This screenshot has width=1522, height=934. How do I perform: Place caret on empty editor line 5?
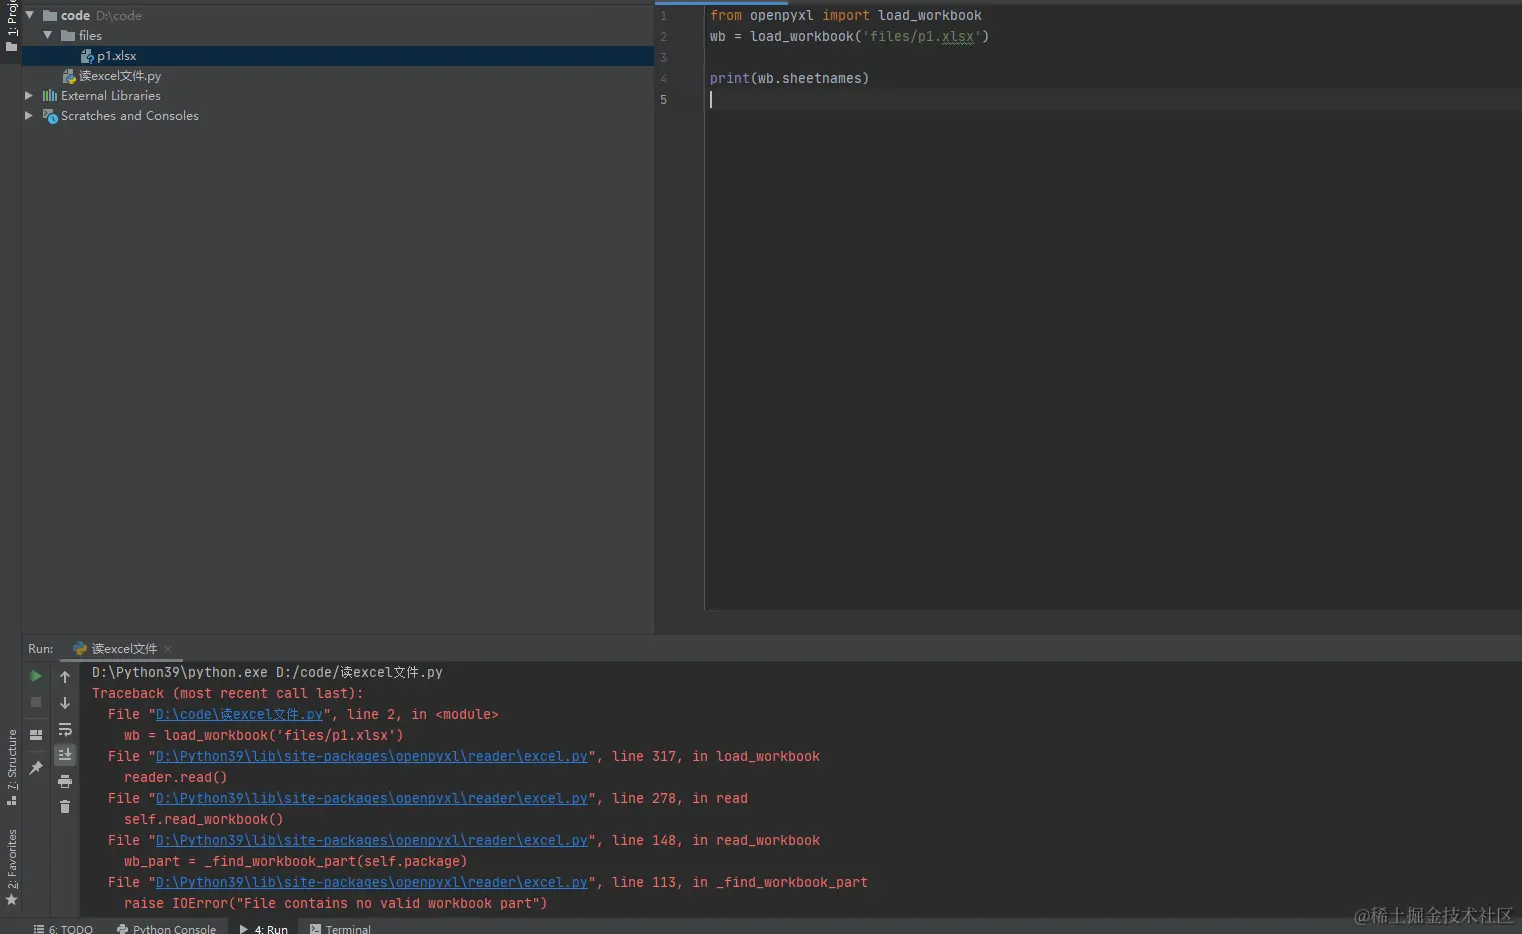click(1114, 99)
